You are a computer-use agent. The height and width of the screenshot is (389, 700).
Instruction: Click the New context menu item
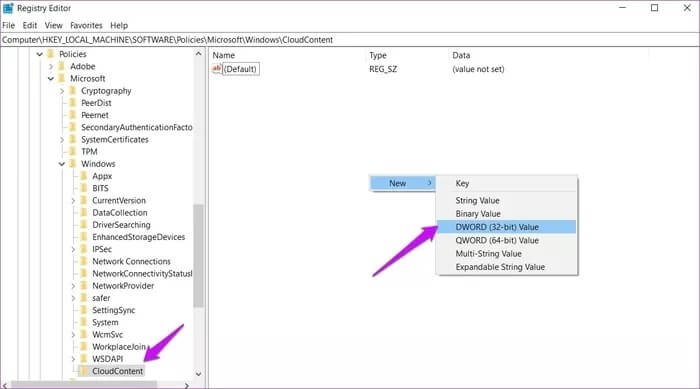click(403, 183)
